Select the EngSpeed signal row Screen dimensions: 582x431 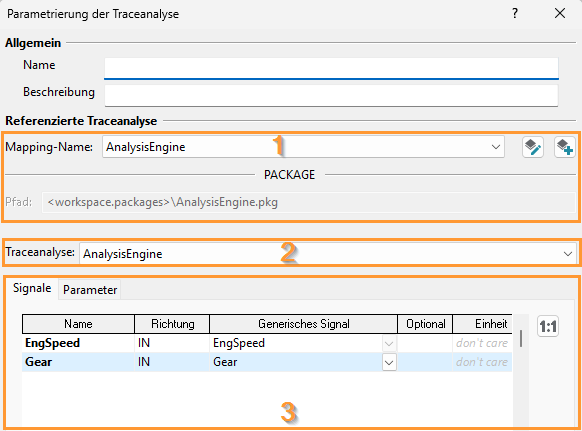[267, 343]
